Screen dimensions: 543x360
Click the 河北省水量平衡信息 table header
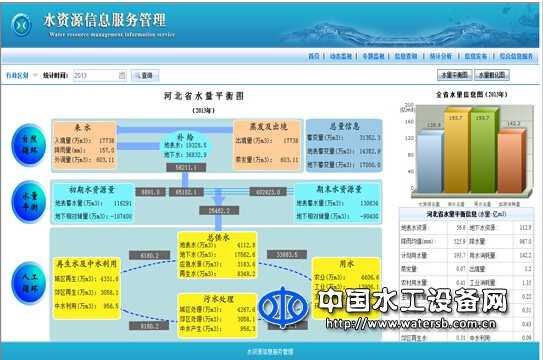coord(466,214)
